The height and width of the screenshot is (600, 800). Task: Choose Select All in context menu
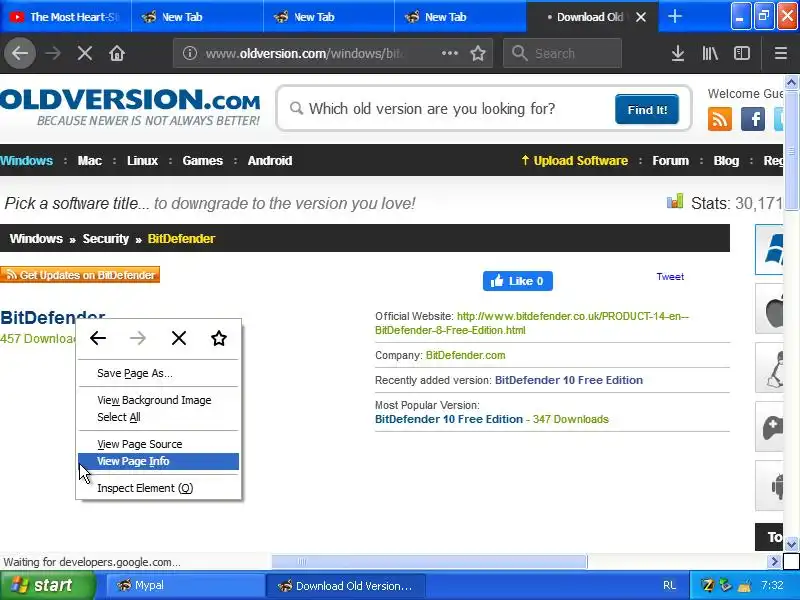[158, 417]
